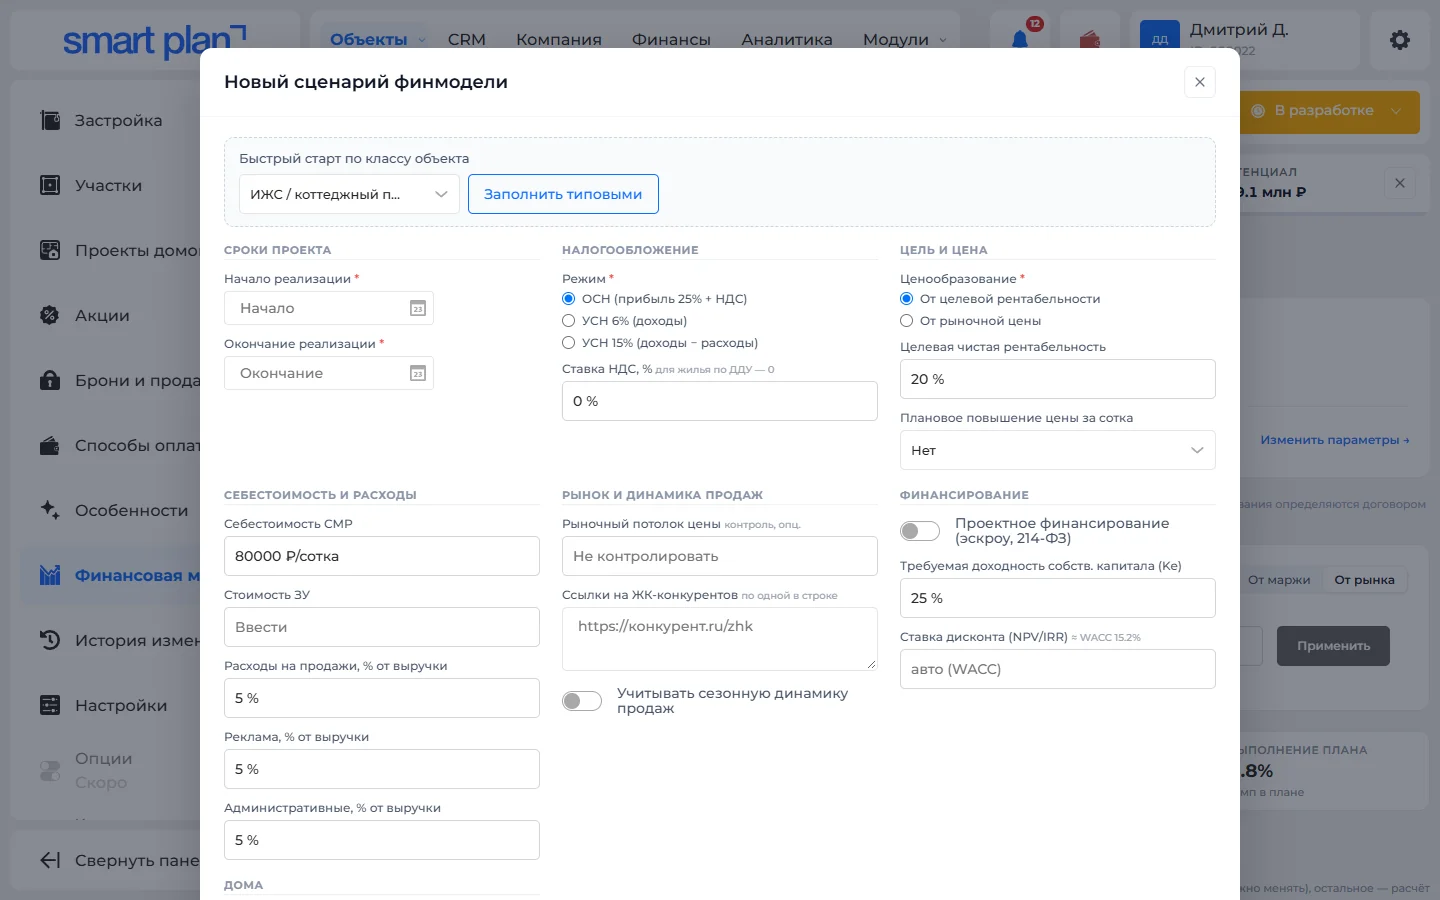Click the Себестоимость СМР input field

click(382, 556)
